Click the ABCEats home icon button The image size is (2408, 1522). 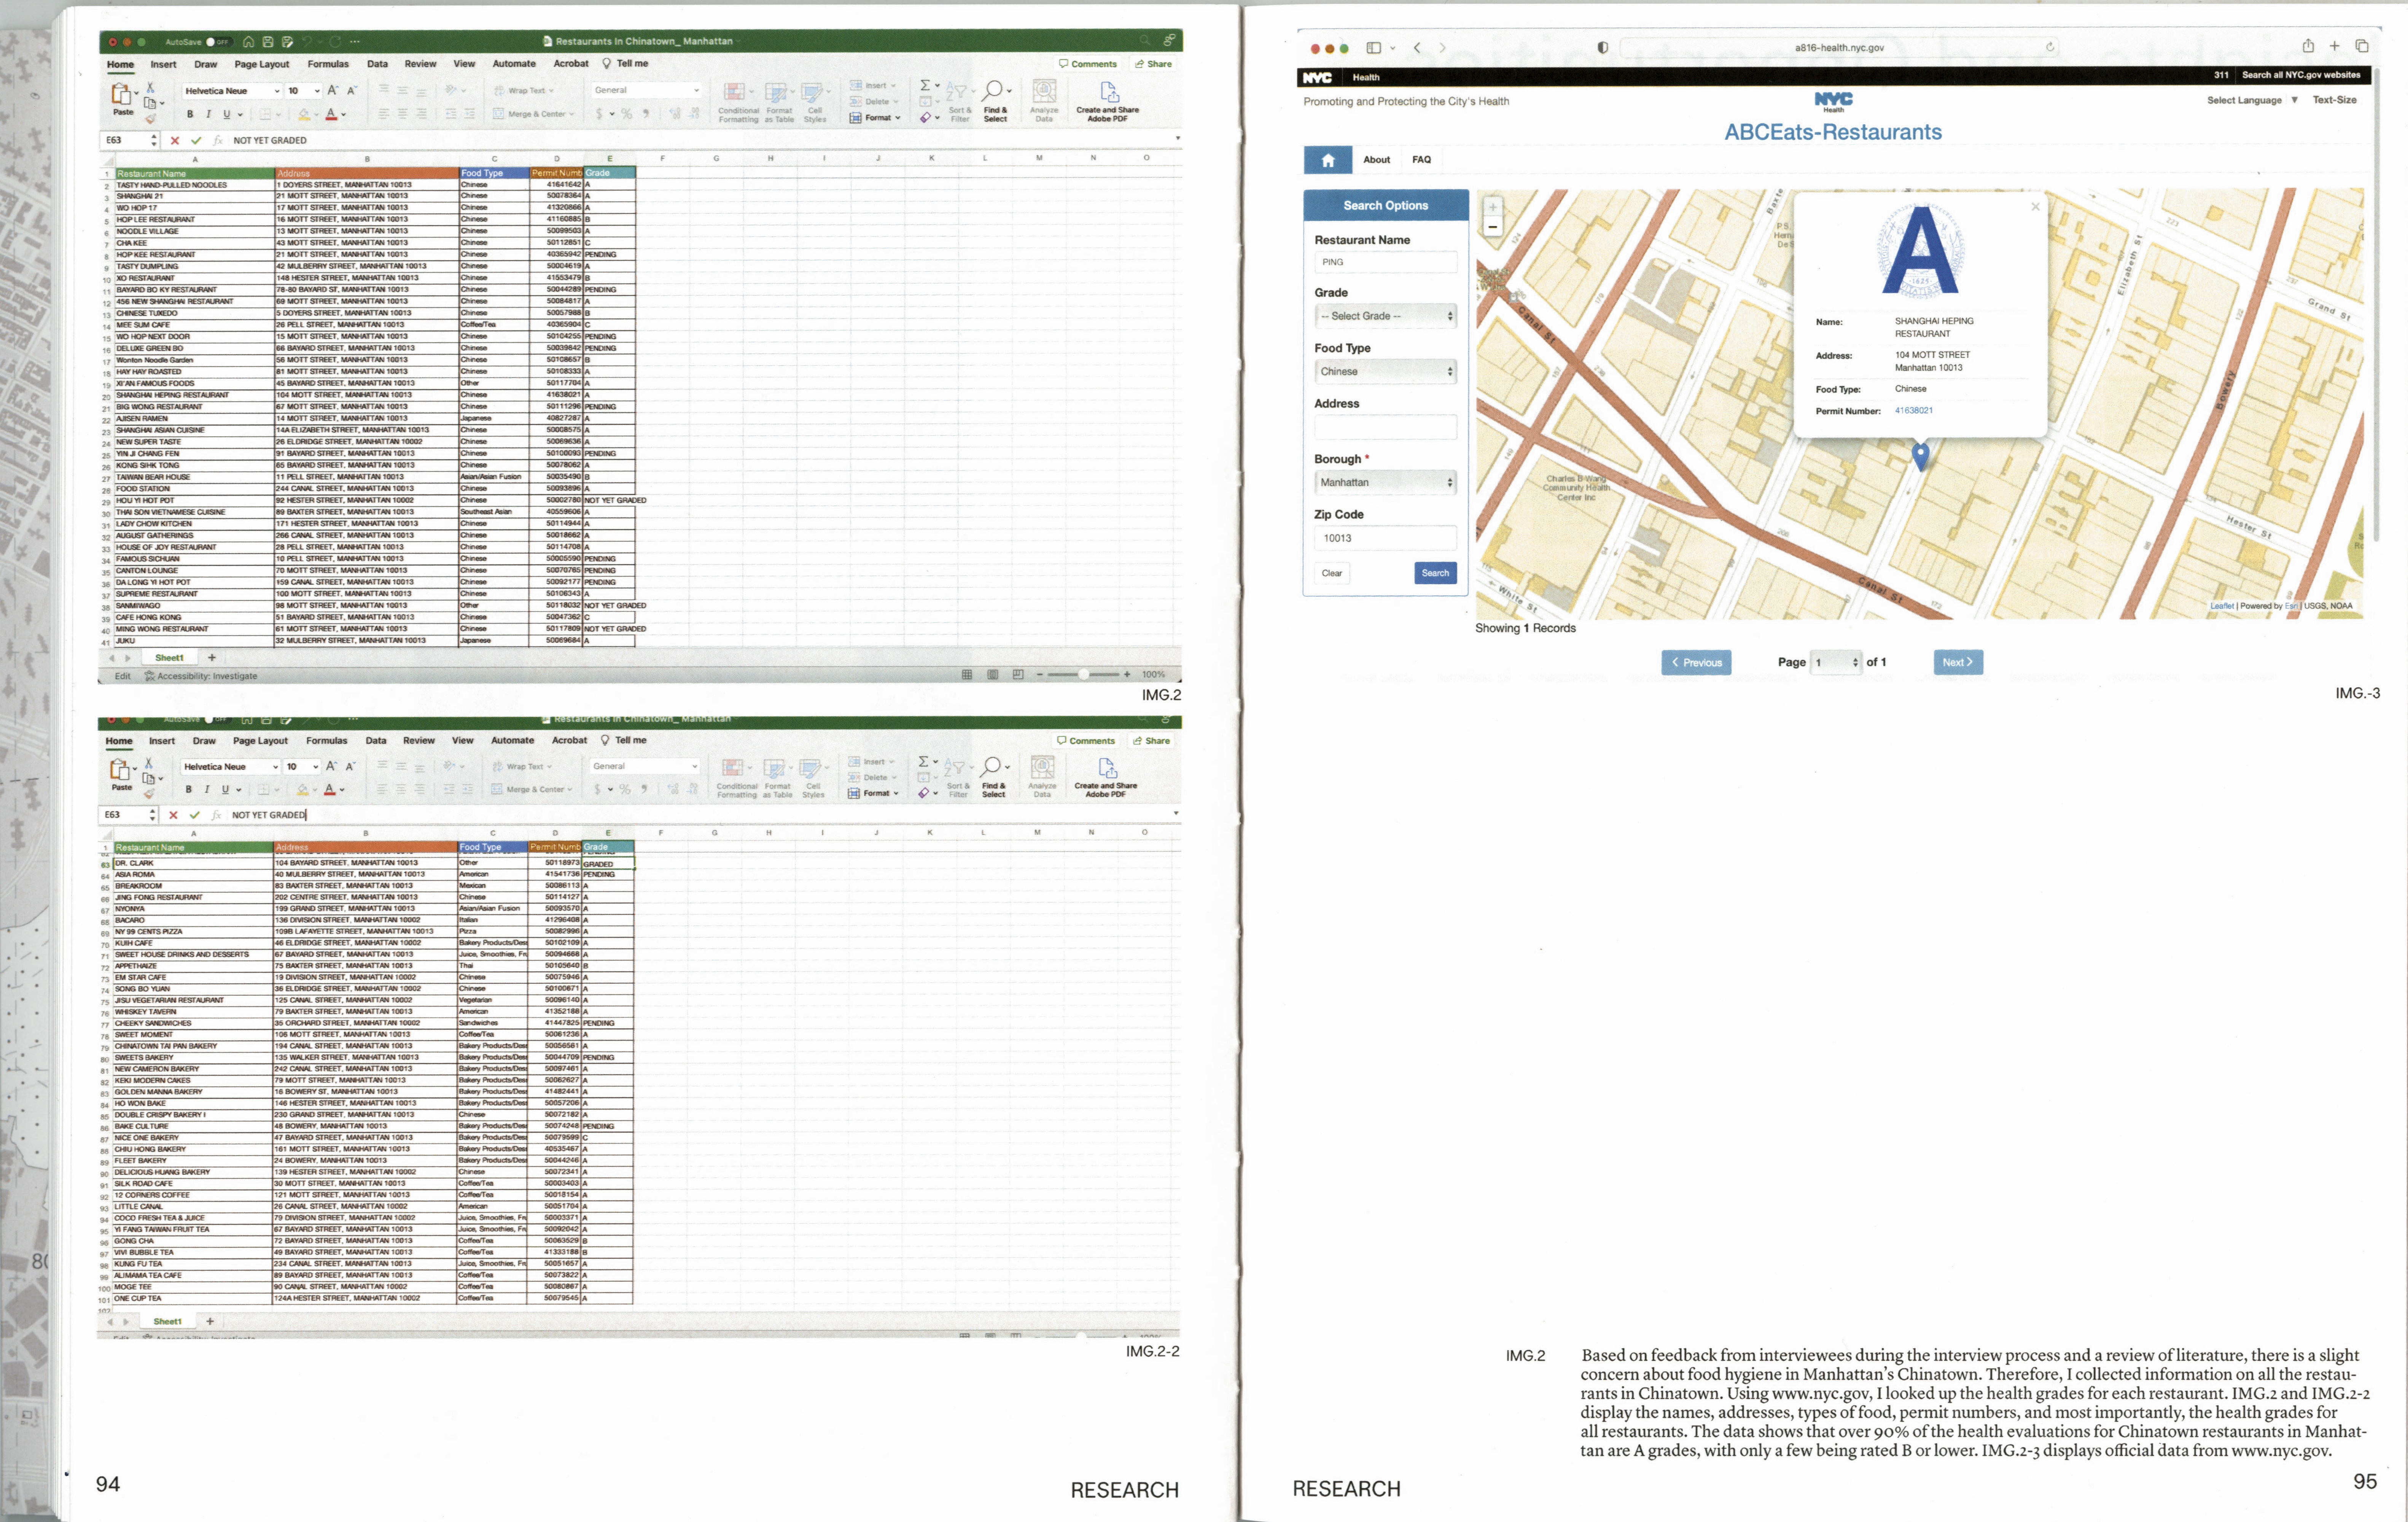click(1327, 160)
